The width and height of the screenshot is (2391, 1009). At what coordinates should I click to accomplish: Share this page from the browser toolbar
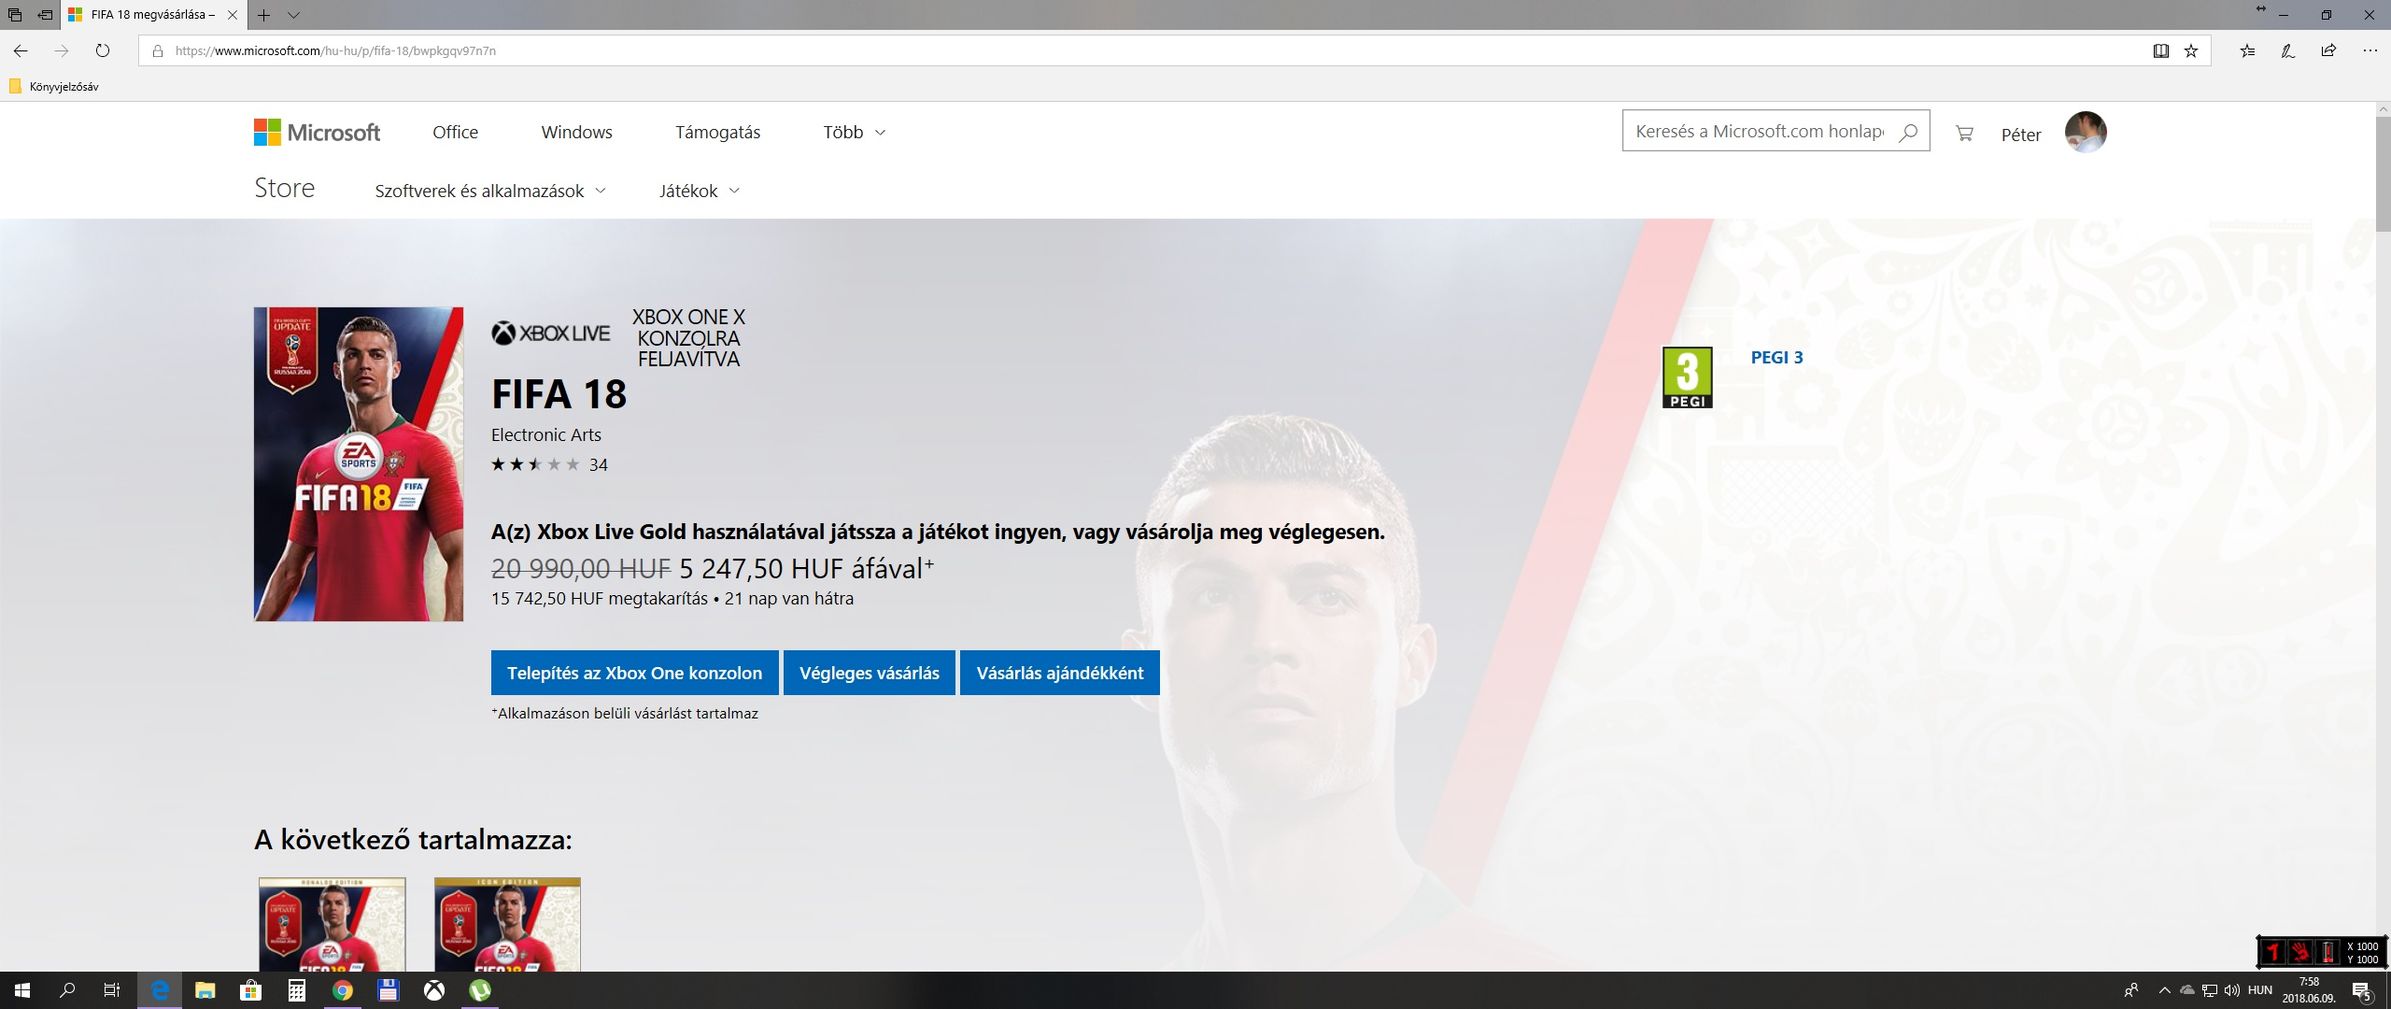coord(2329,51)
